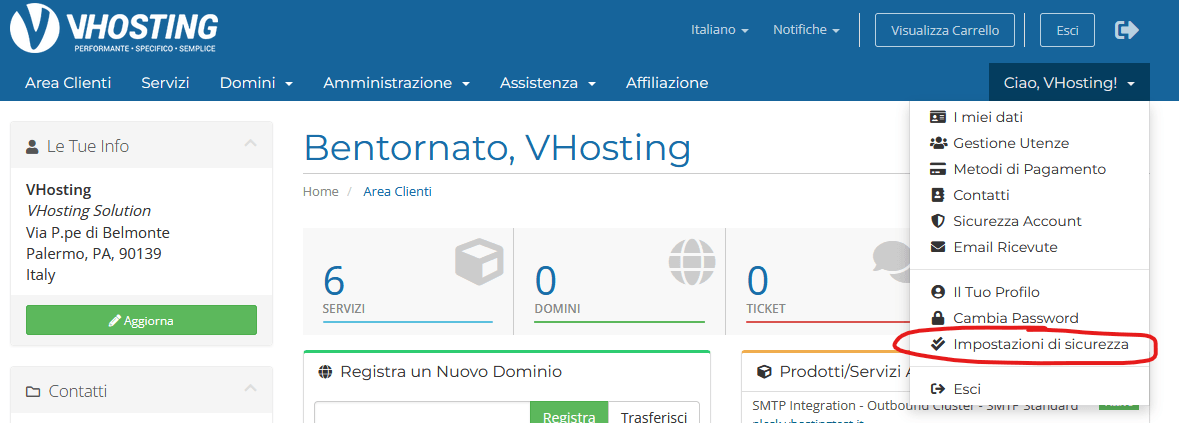Toggle the Ciao, VHosting! account dropdown

pos(1069,83)
